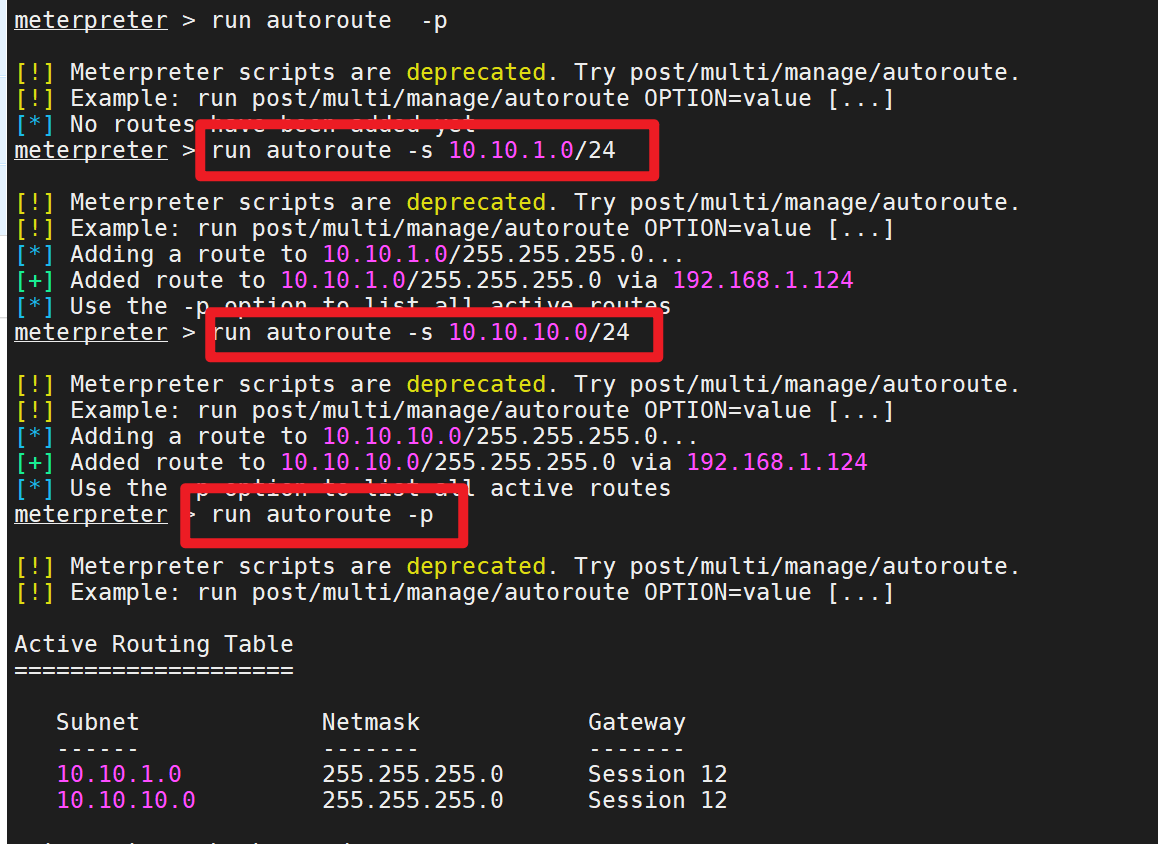Click netmask '255.255.255.0' in the 10.10.1.0 row
The width and height of the screenshot is (1158, 844).
point(413,775)
